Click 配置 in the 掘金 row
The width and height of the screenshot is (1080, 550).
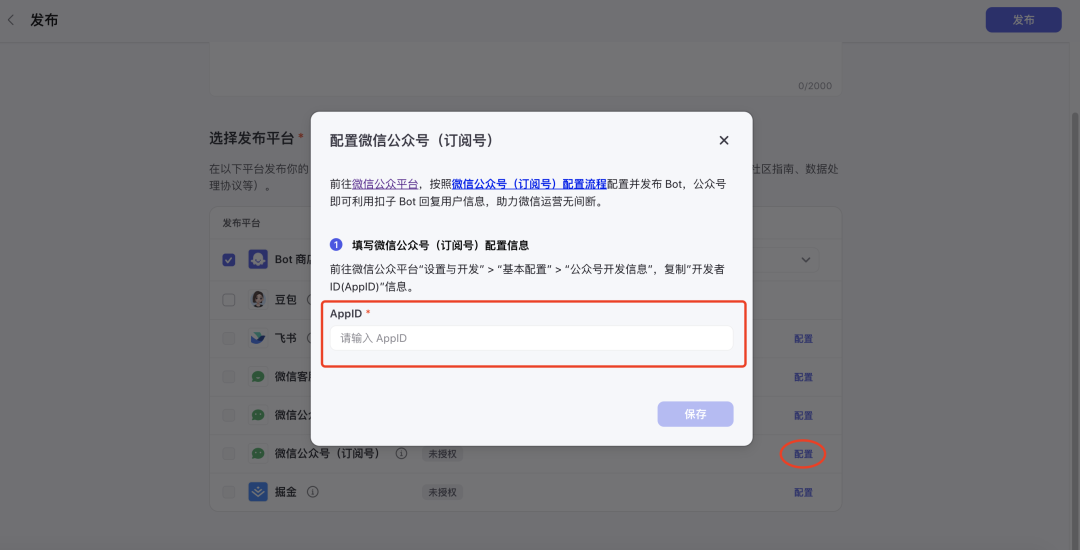click(x=803, y=493)
